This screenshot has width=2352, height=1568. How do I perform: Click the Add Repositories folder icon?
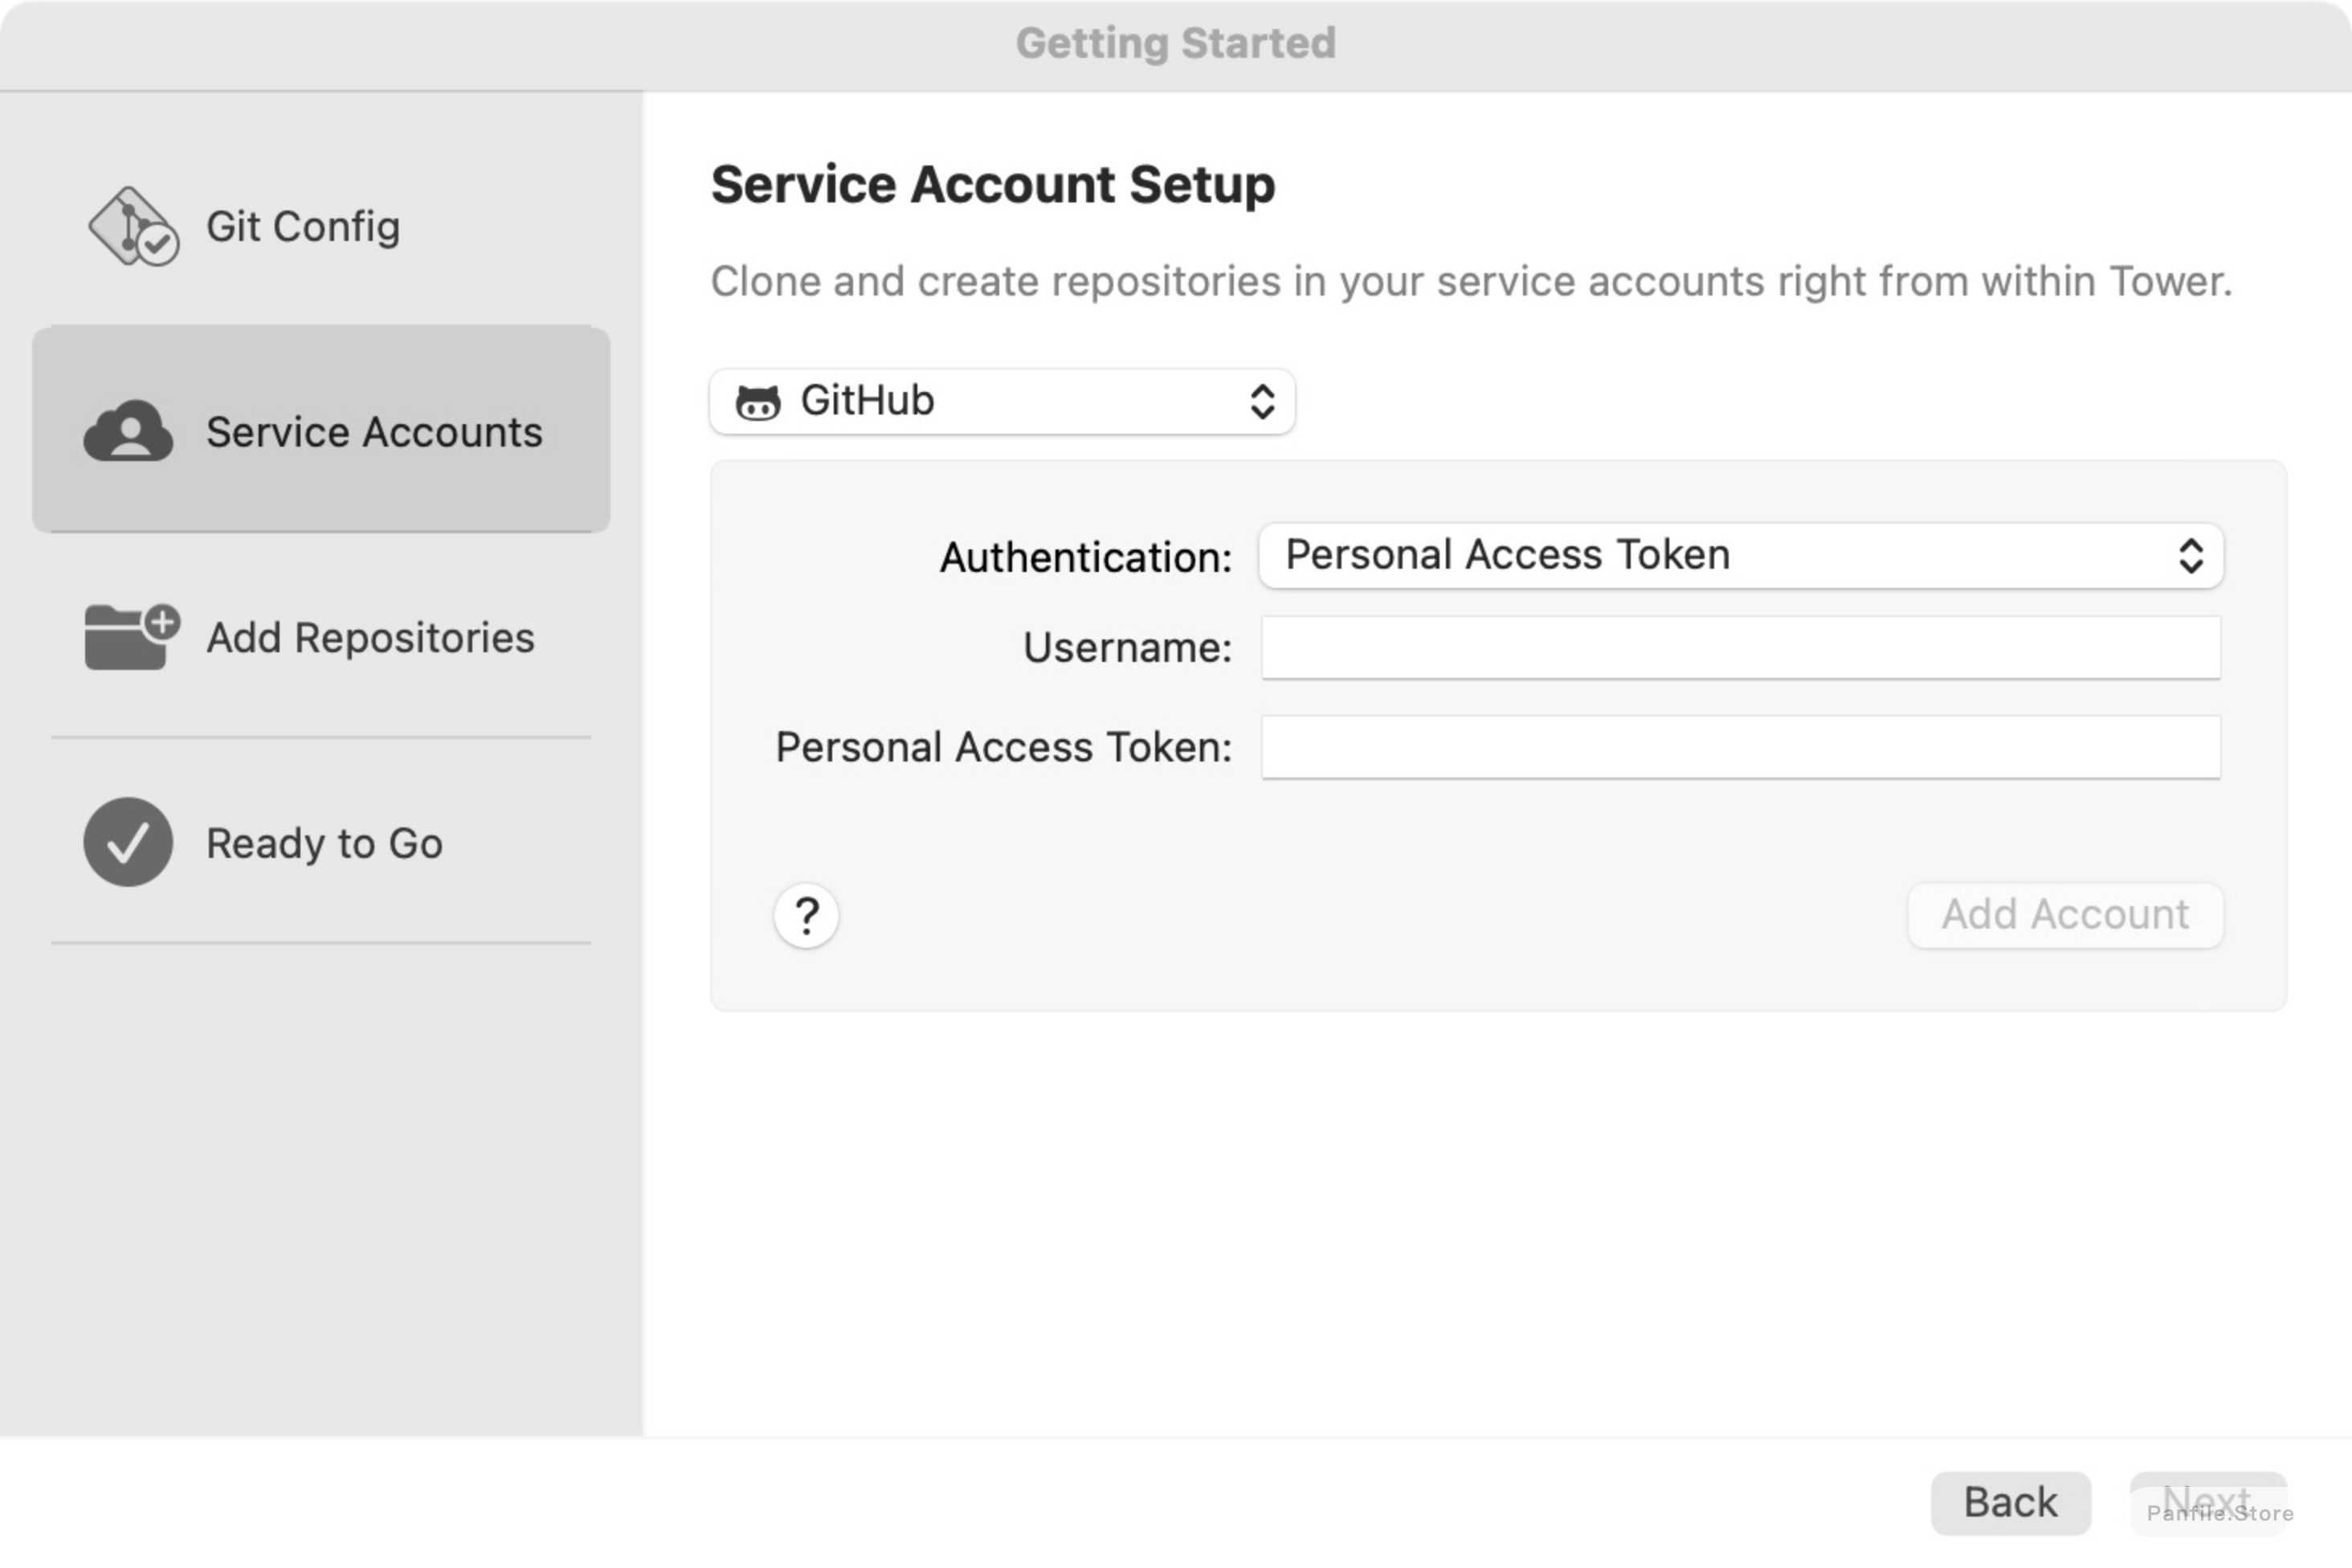tap(132, 636)
